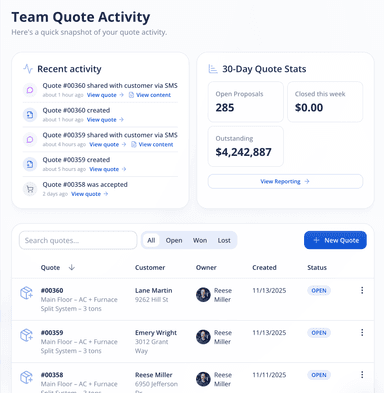Viewport: 384px width, 393px height.
Task: Select the Open filter tab
Action: coord(174,240)
